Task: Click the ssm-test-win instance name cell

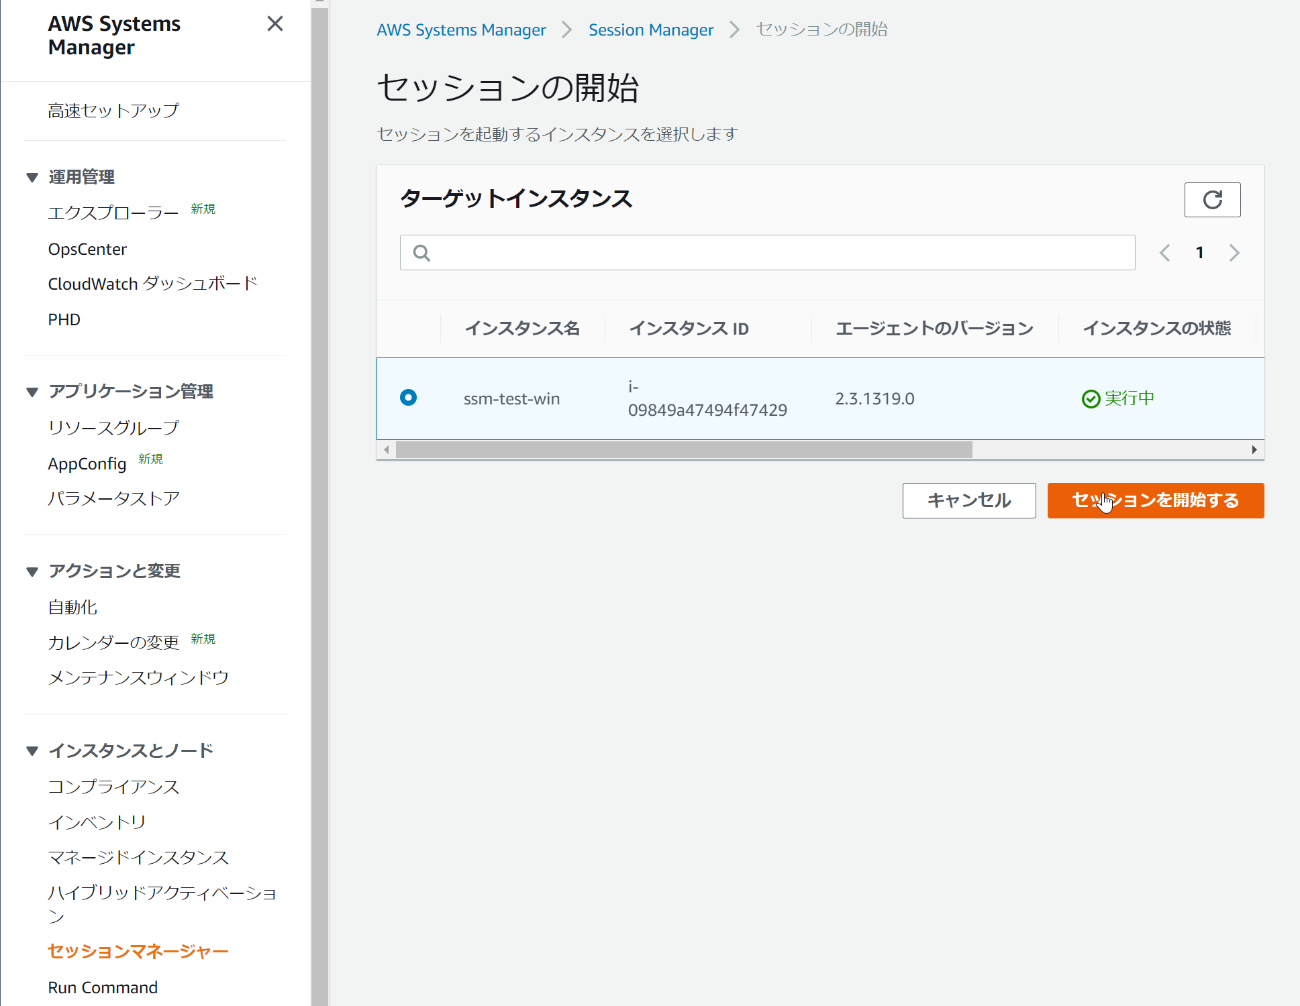Action: coord(512,399)
